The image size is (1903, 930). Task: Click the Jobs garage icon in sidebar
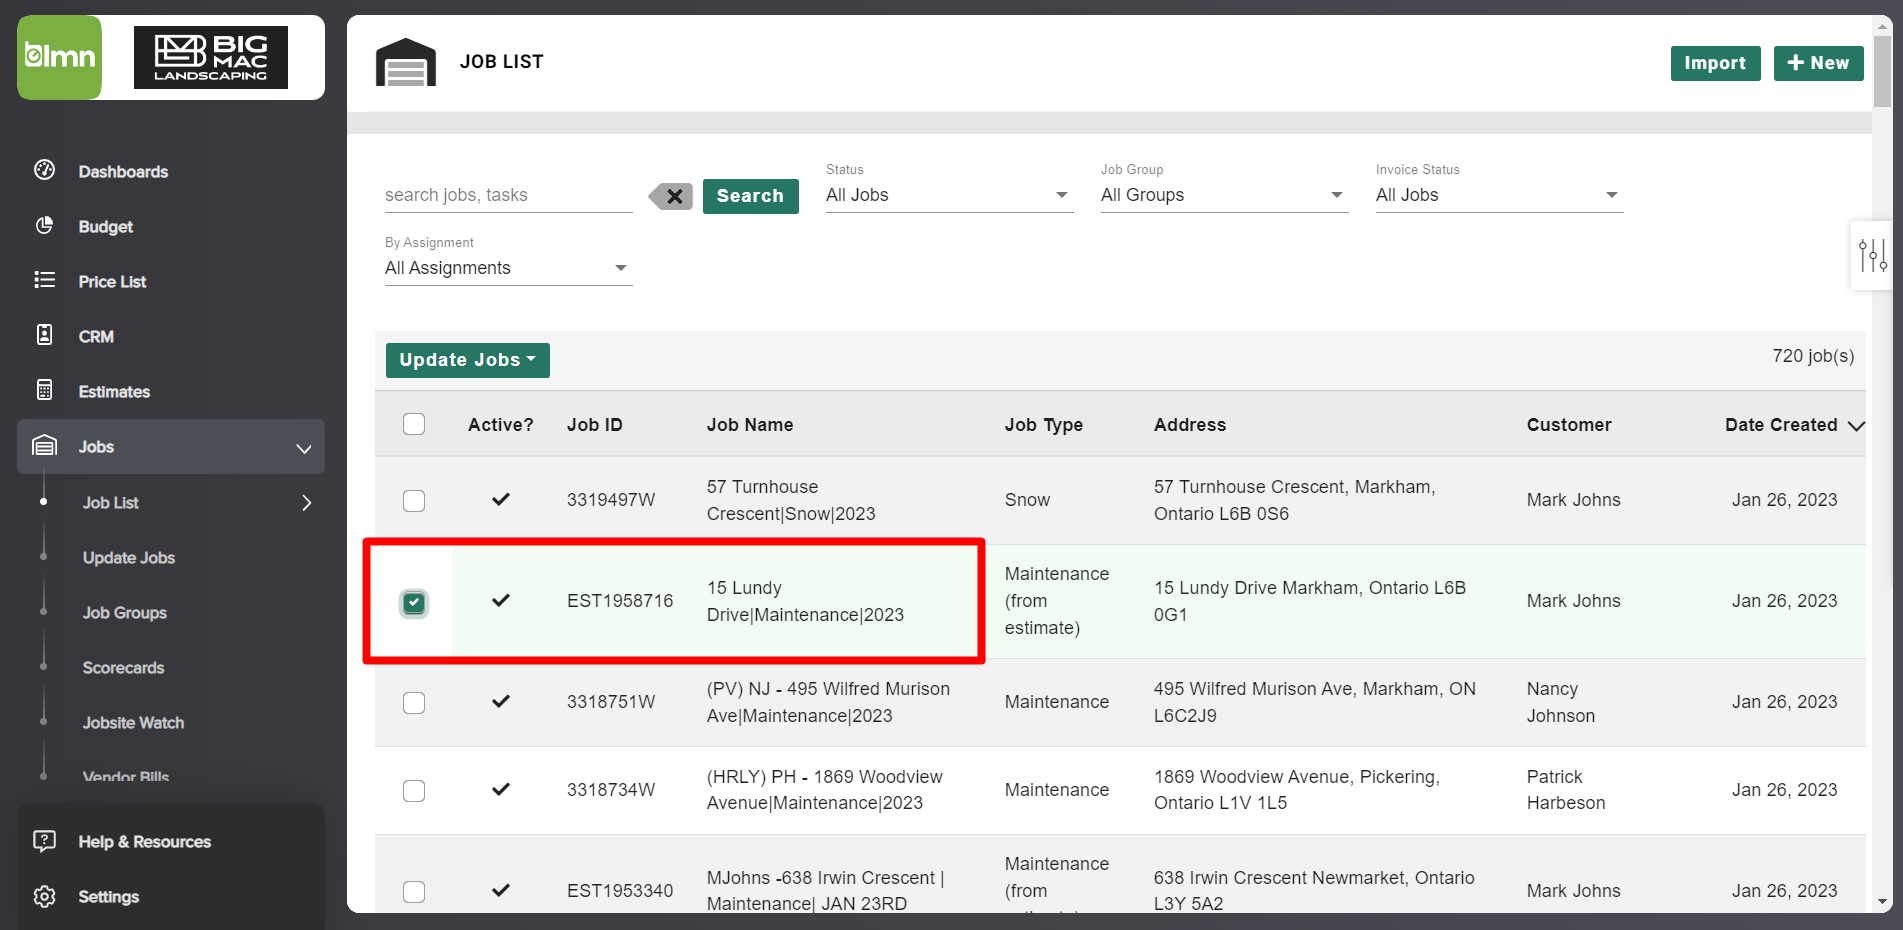click(x=44, y=445)
